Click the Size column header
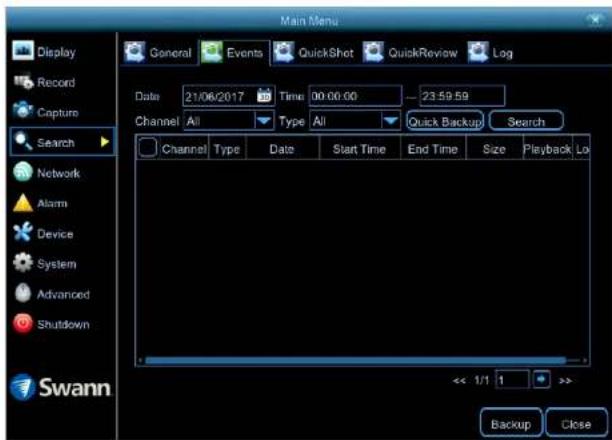The height and width of the screenshot is (440, 612). [x=494, y=149]
